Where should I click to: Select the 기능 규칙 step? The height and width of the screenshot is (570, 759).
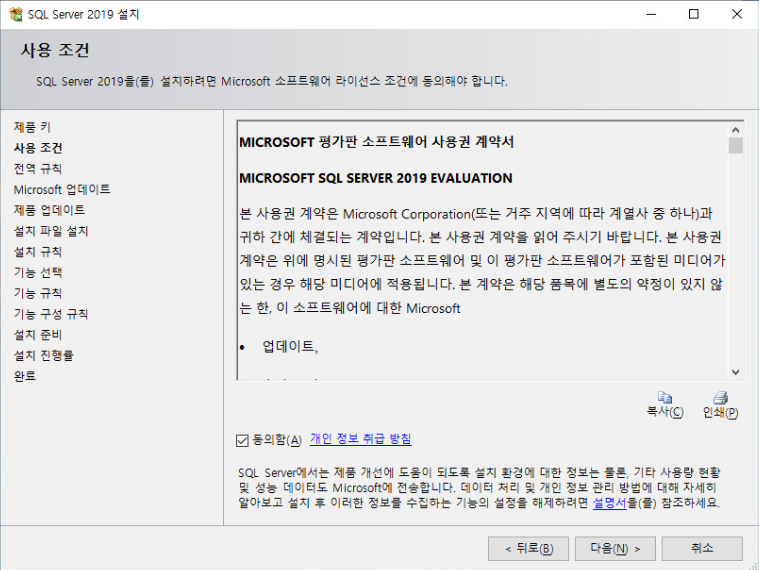pyautogui.click(x=38, y=293)
